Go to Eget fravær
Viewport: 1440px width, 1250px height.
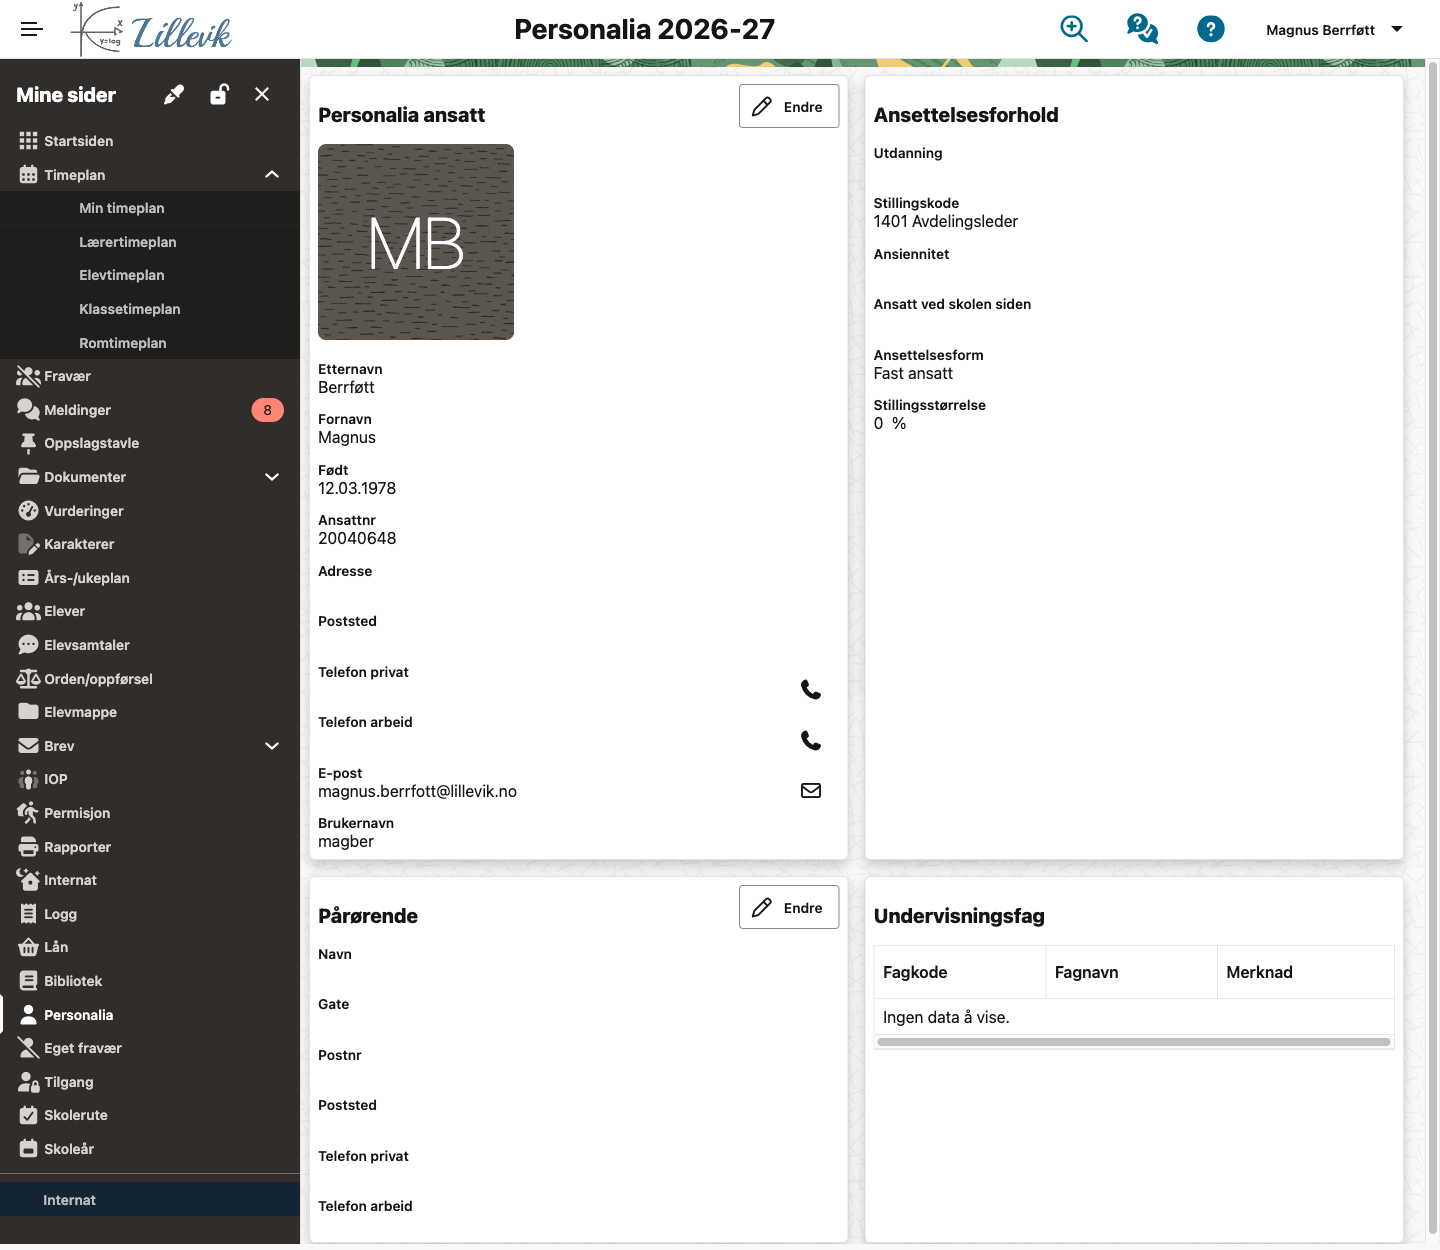tap(150, 1048)
